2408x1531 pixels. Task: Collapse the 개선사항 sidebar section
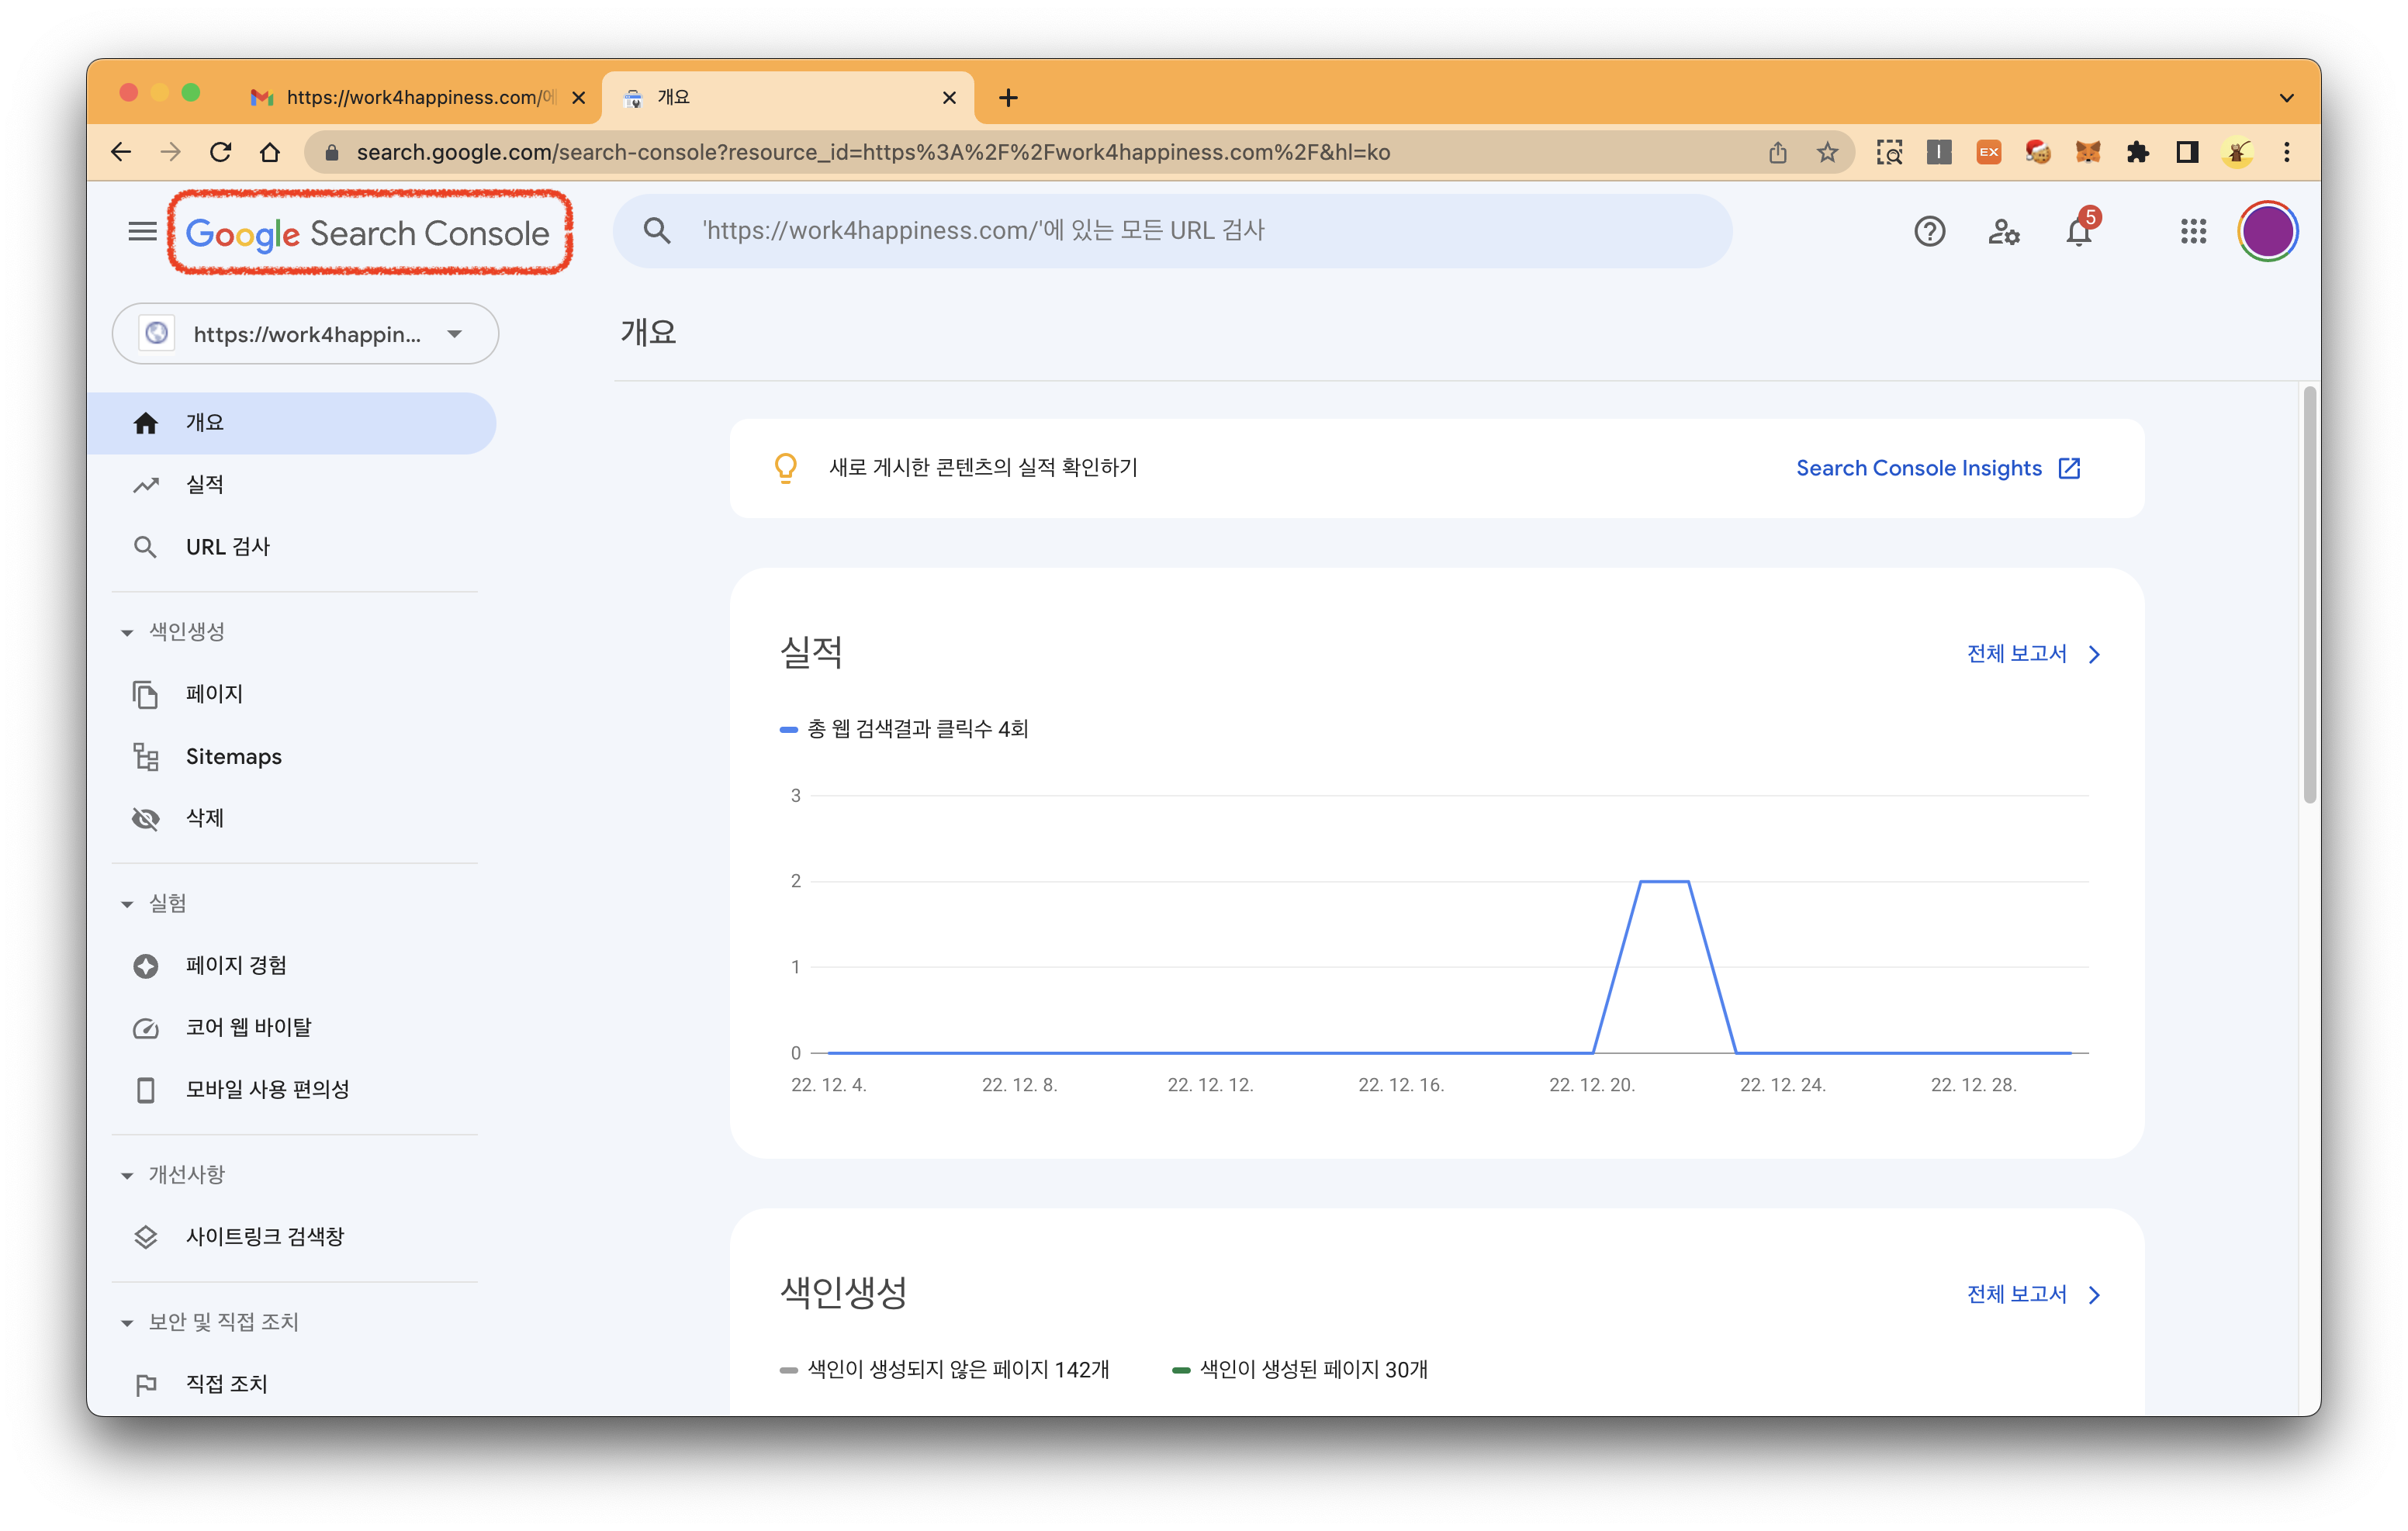[127, 1175]
